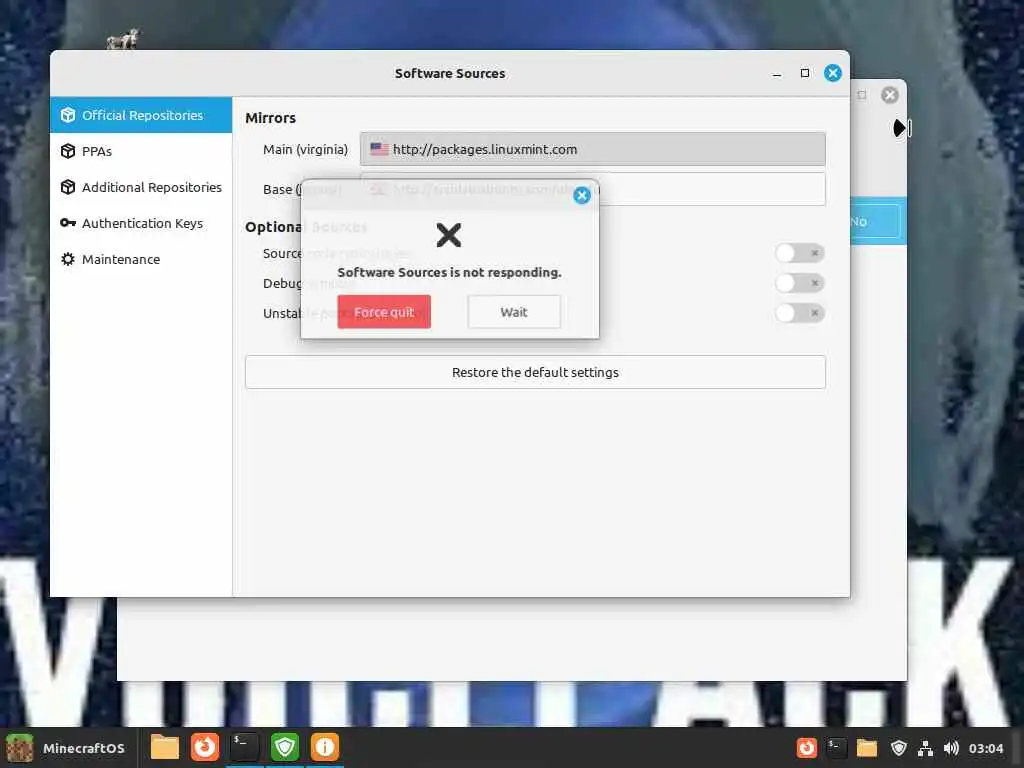
Task: Open the network connections tray icon
Action: (x=925, y=748)
